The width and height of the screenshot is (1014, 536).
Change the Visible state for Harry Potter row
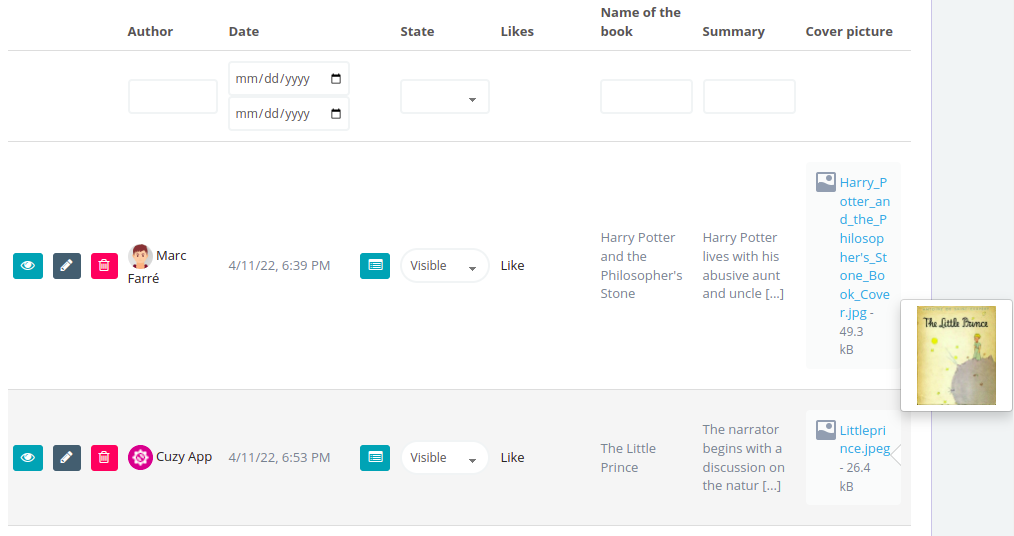click(445, 266)
